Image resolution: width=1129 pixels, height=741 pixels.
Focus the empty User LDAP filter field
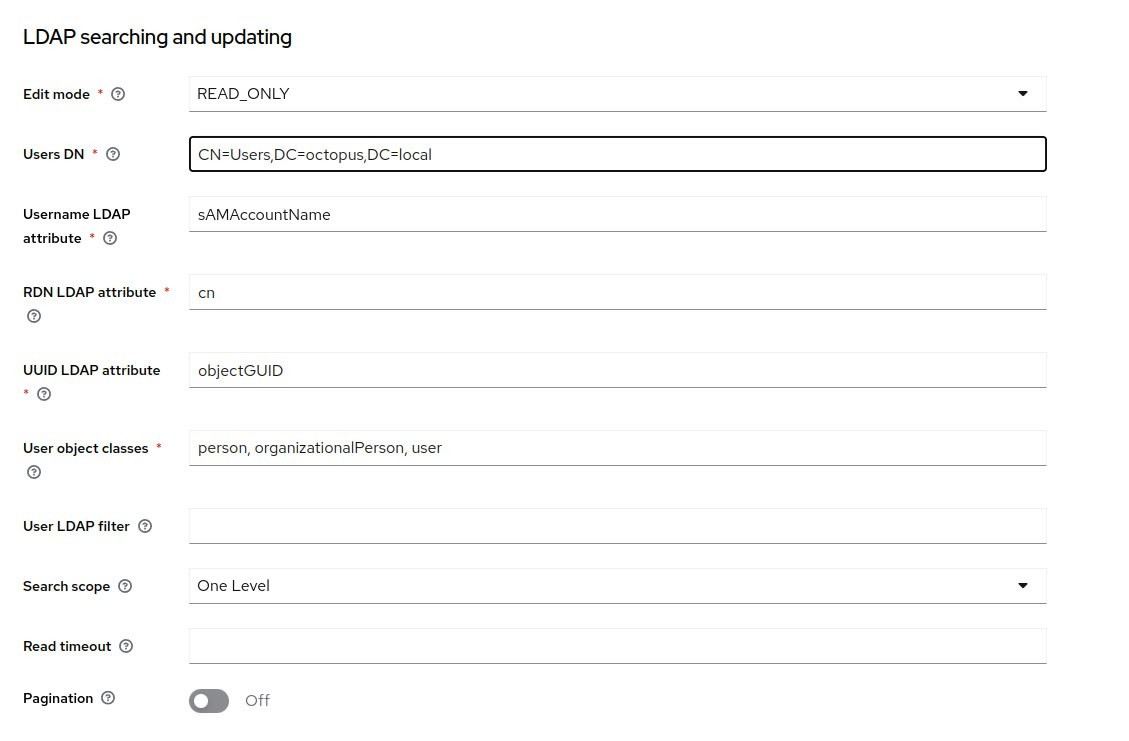(x=617, y=526)
